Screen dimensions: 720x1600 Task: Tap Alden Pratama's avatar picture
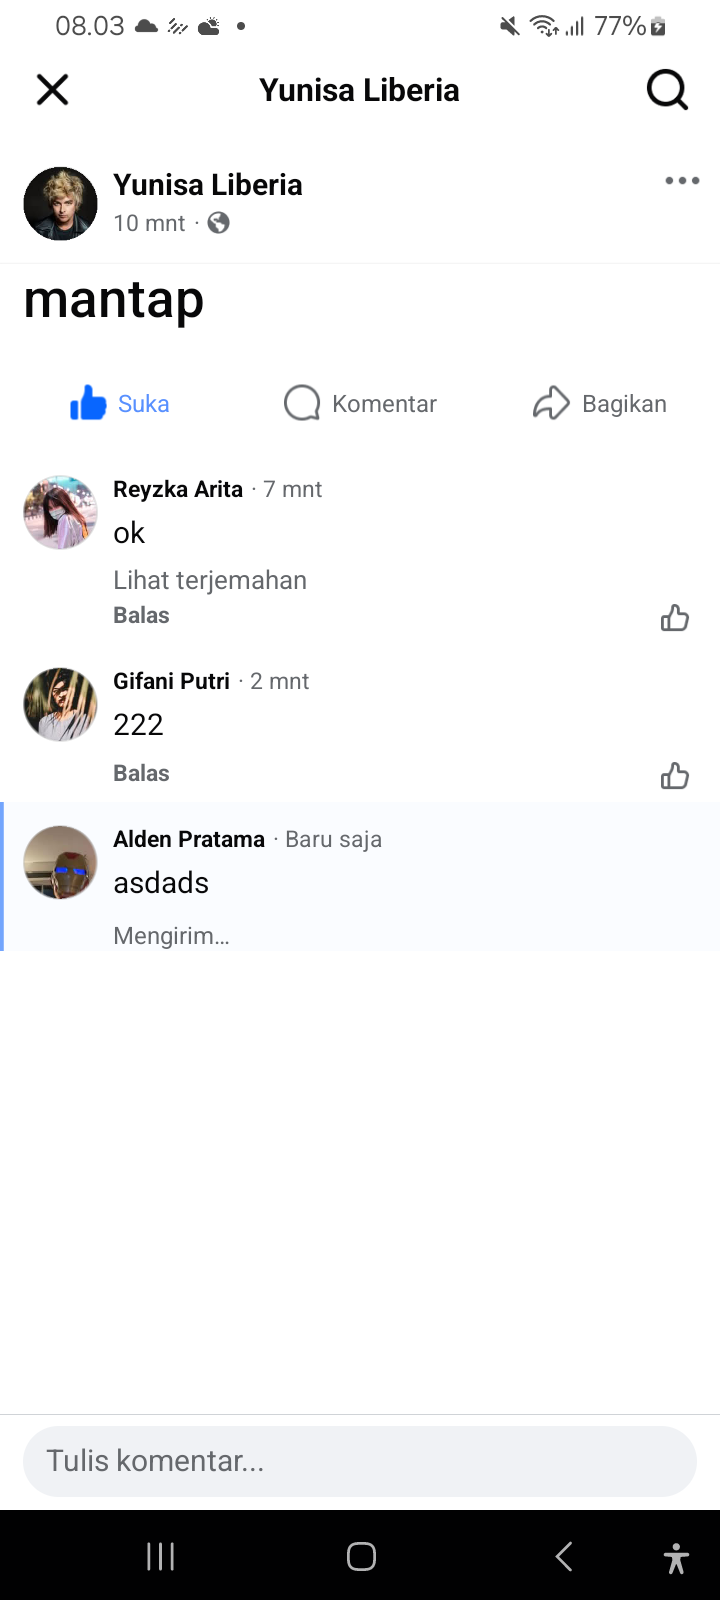tap(60, 862)
